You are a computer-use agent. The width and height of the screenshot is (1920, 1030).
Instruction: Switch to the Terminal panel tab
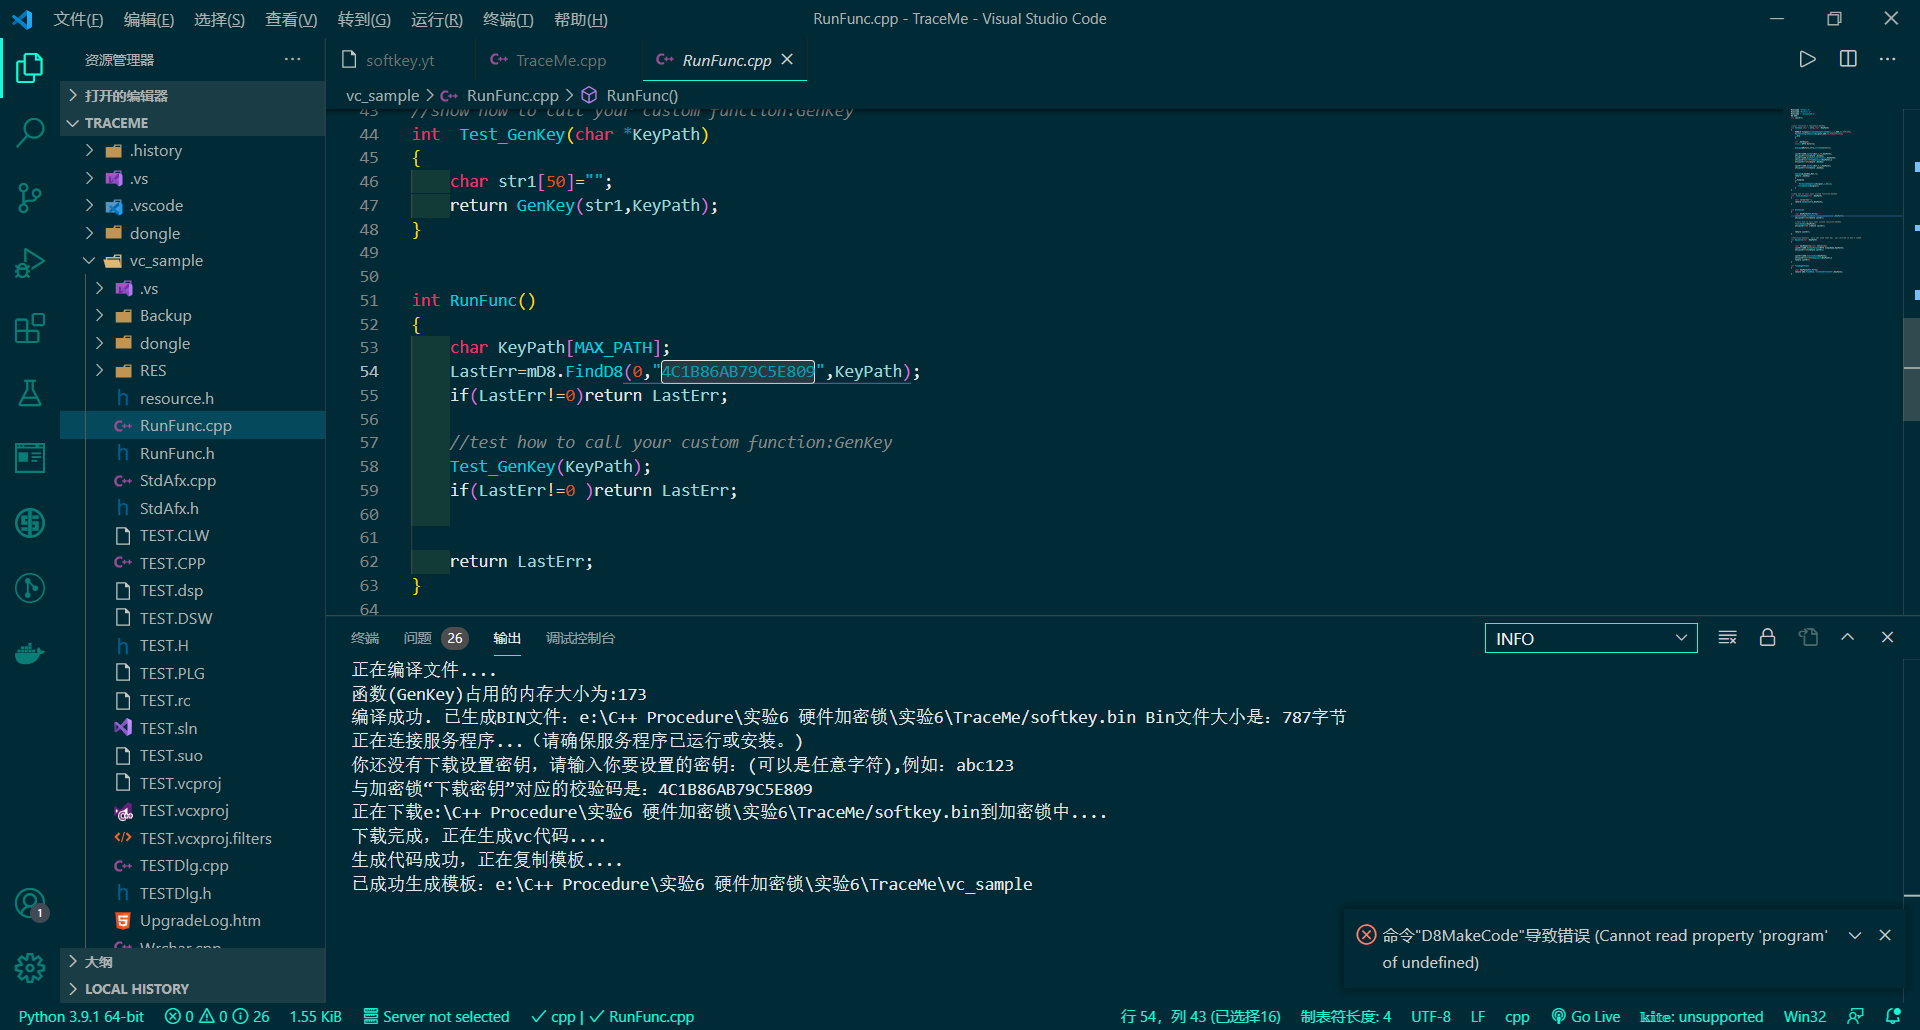[365, 638]
